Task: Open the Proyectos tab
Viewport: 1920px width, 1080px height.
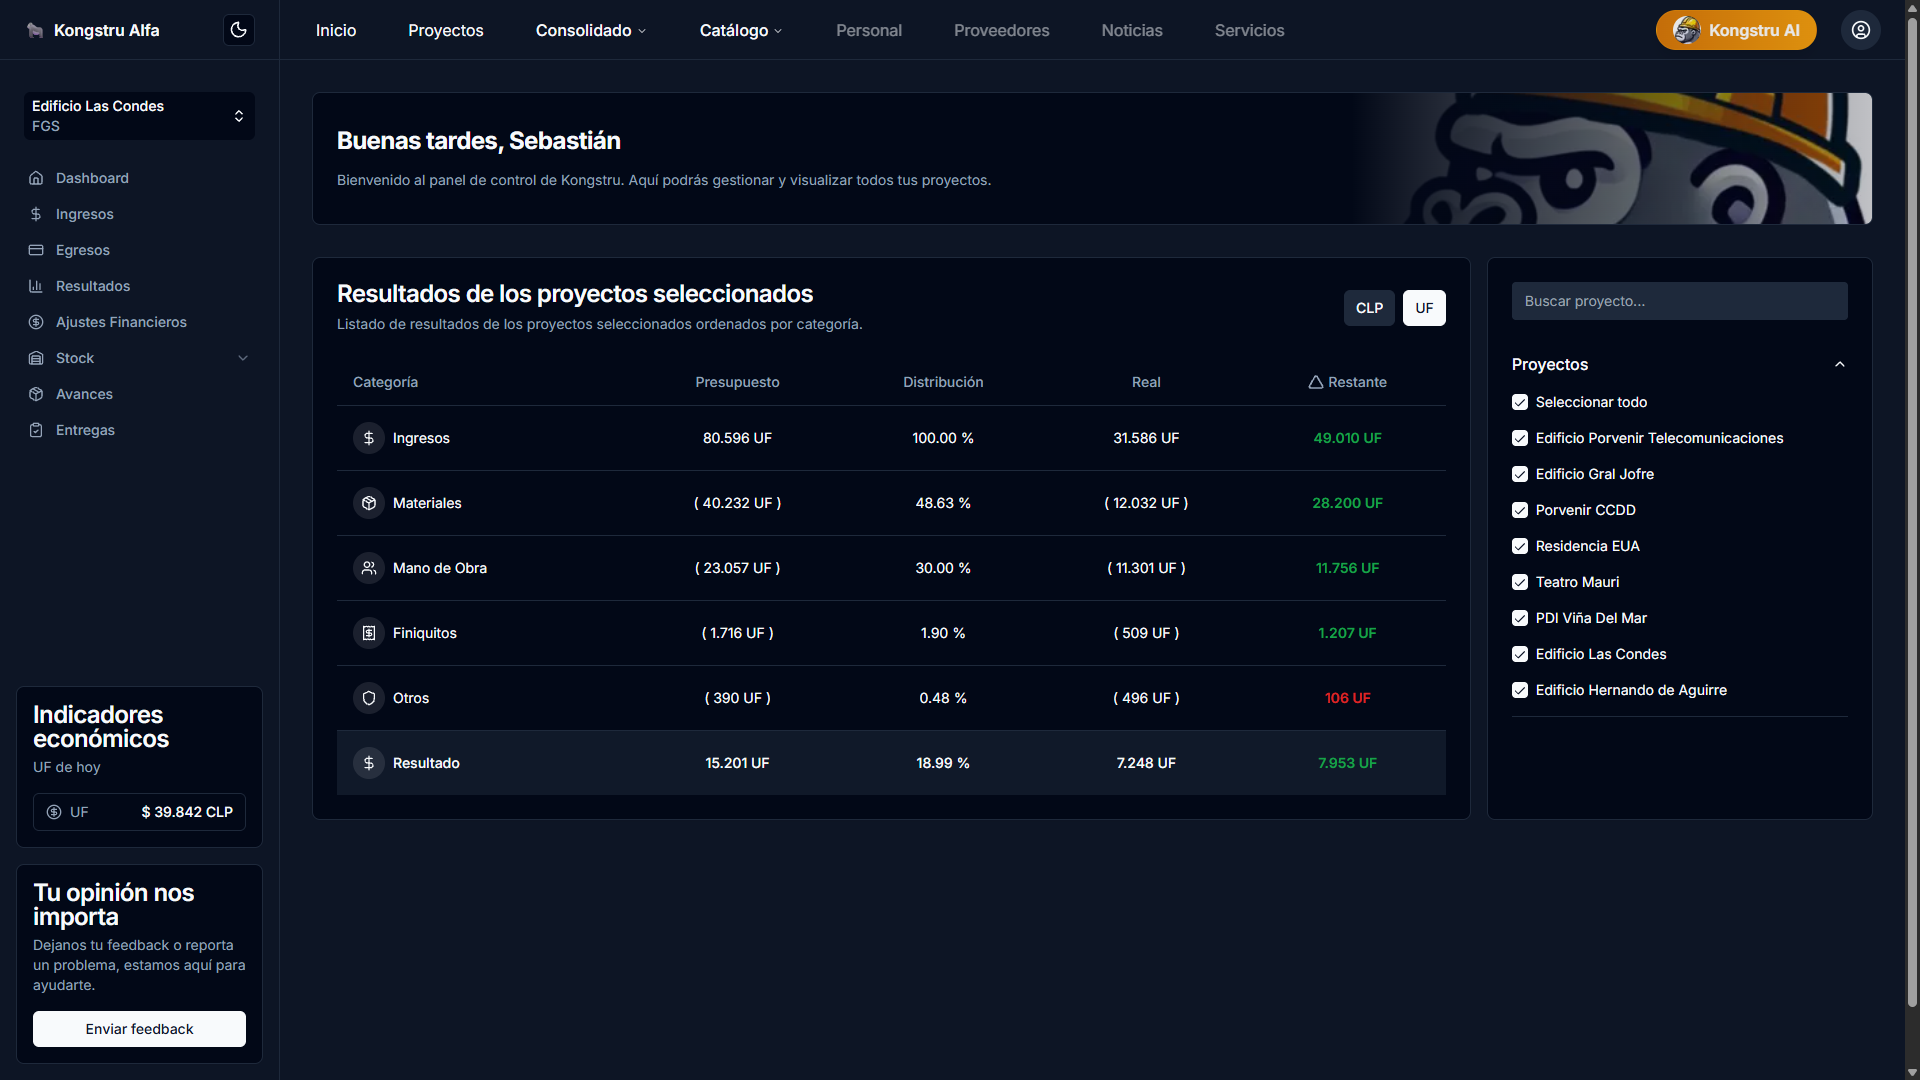Action: click(x=446, y=30)
